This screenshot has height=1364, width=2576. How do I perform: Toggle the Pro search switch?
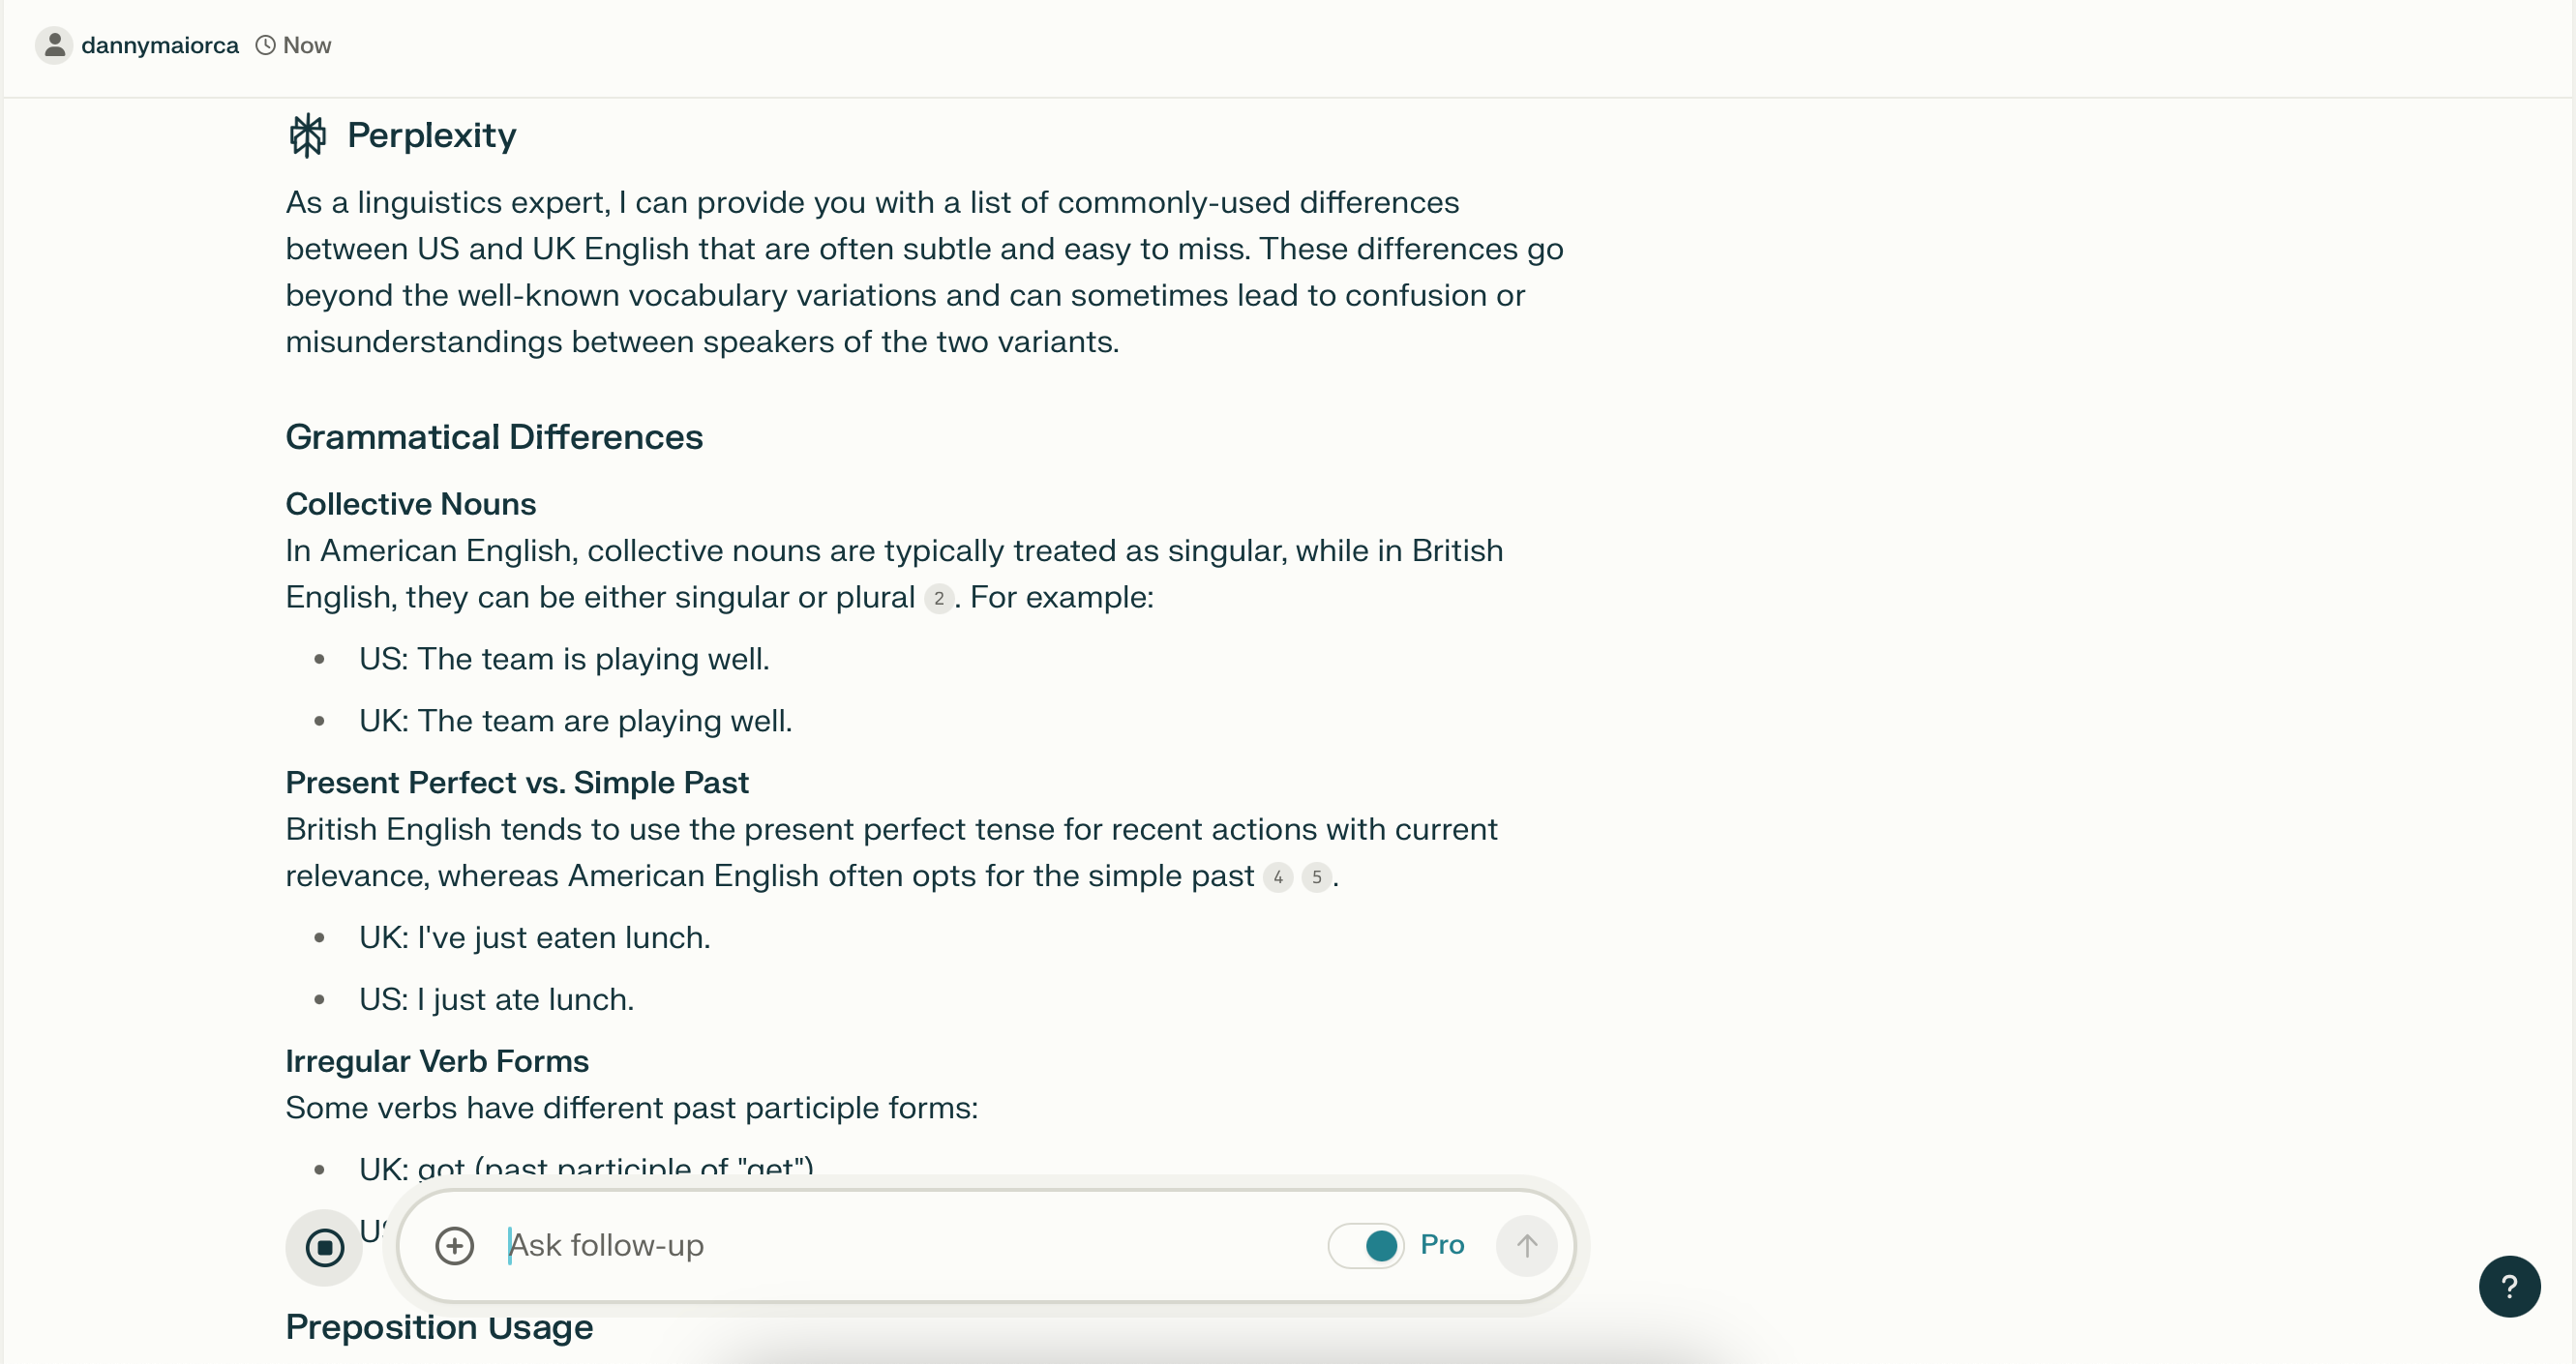pos(1366,1246)
